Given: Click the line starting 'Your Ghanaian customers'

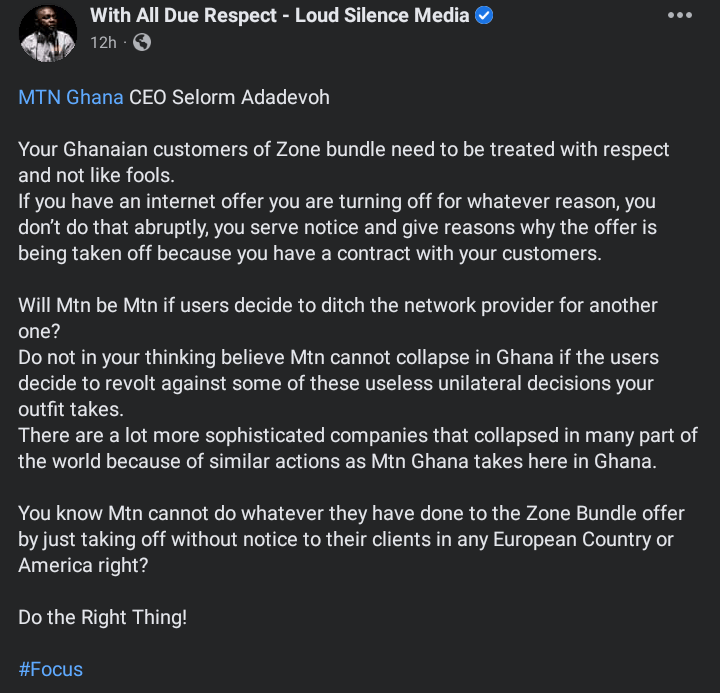Looking at the screenshot, I should 344,150.
